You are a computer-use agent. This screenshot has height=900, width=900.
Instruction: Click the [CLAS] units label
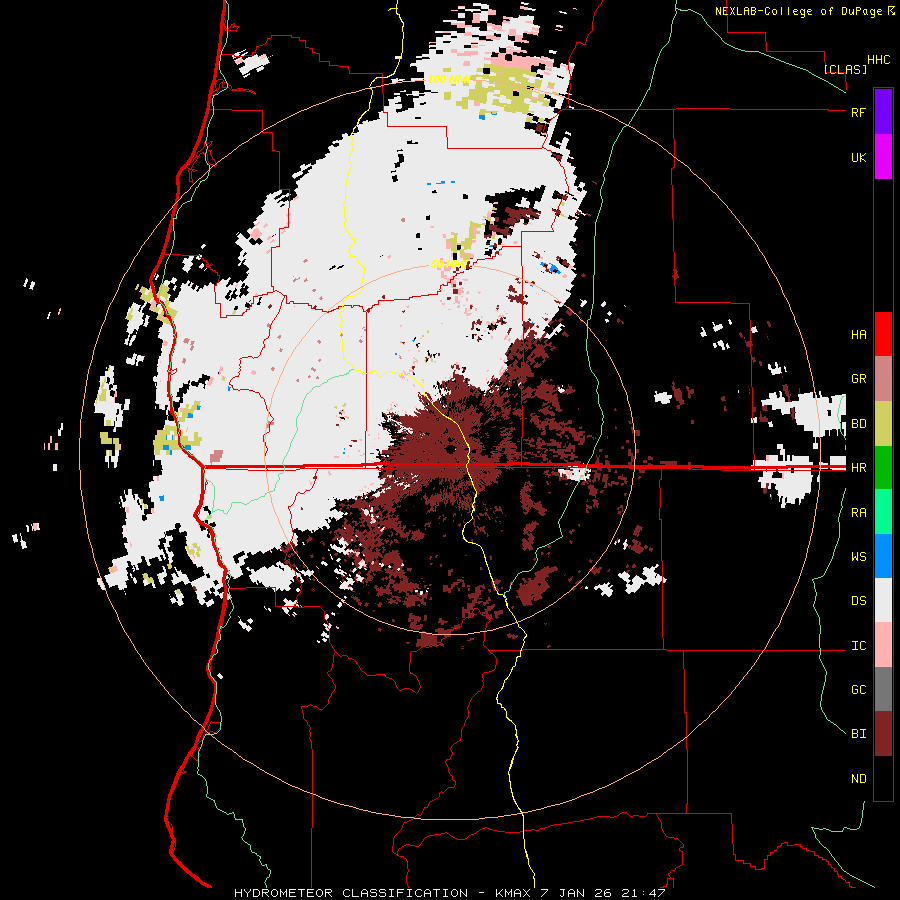click(845, 69)
